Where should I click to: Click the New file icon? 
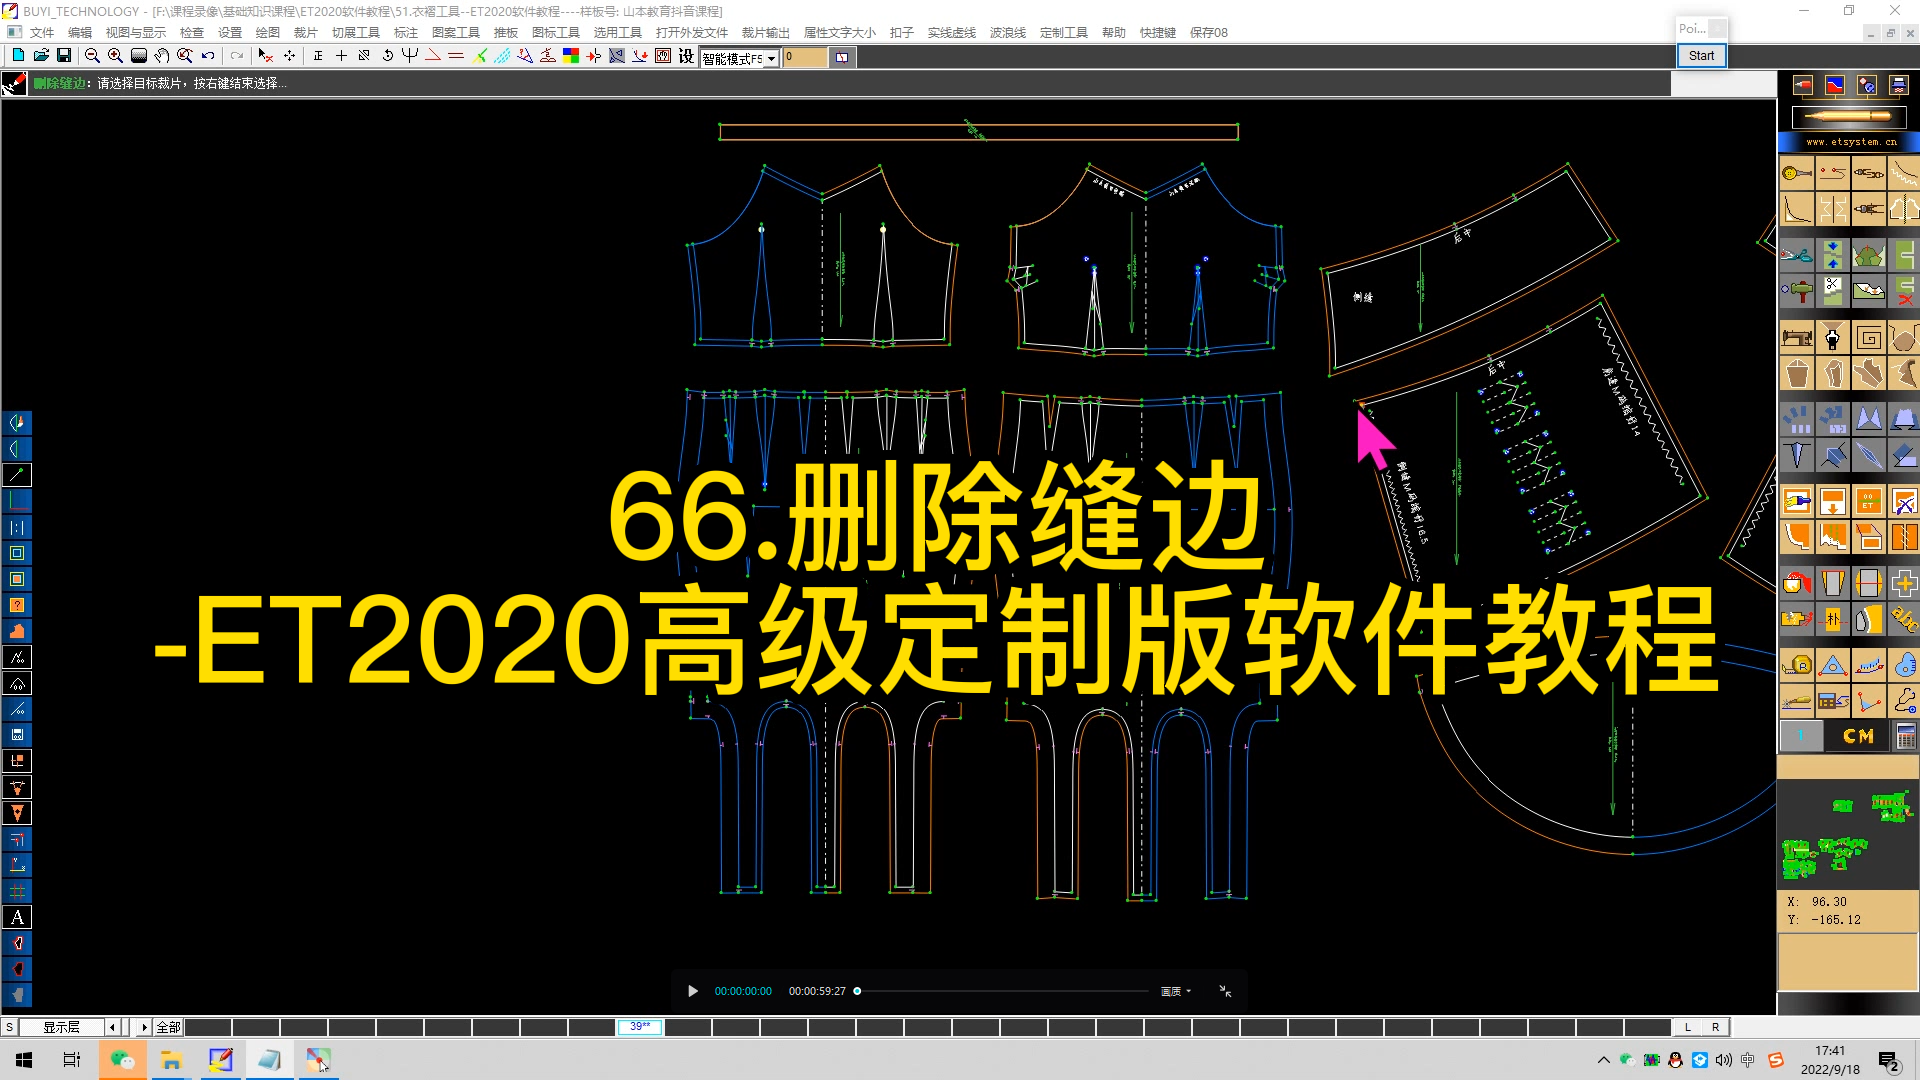click(18, 56)
